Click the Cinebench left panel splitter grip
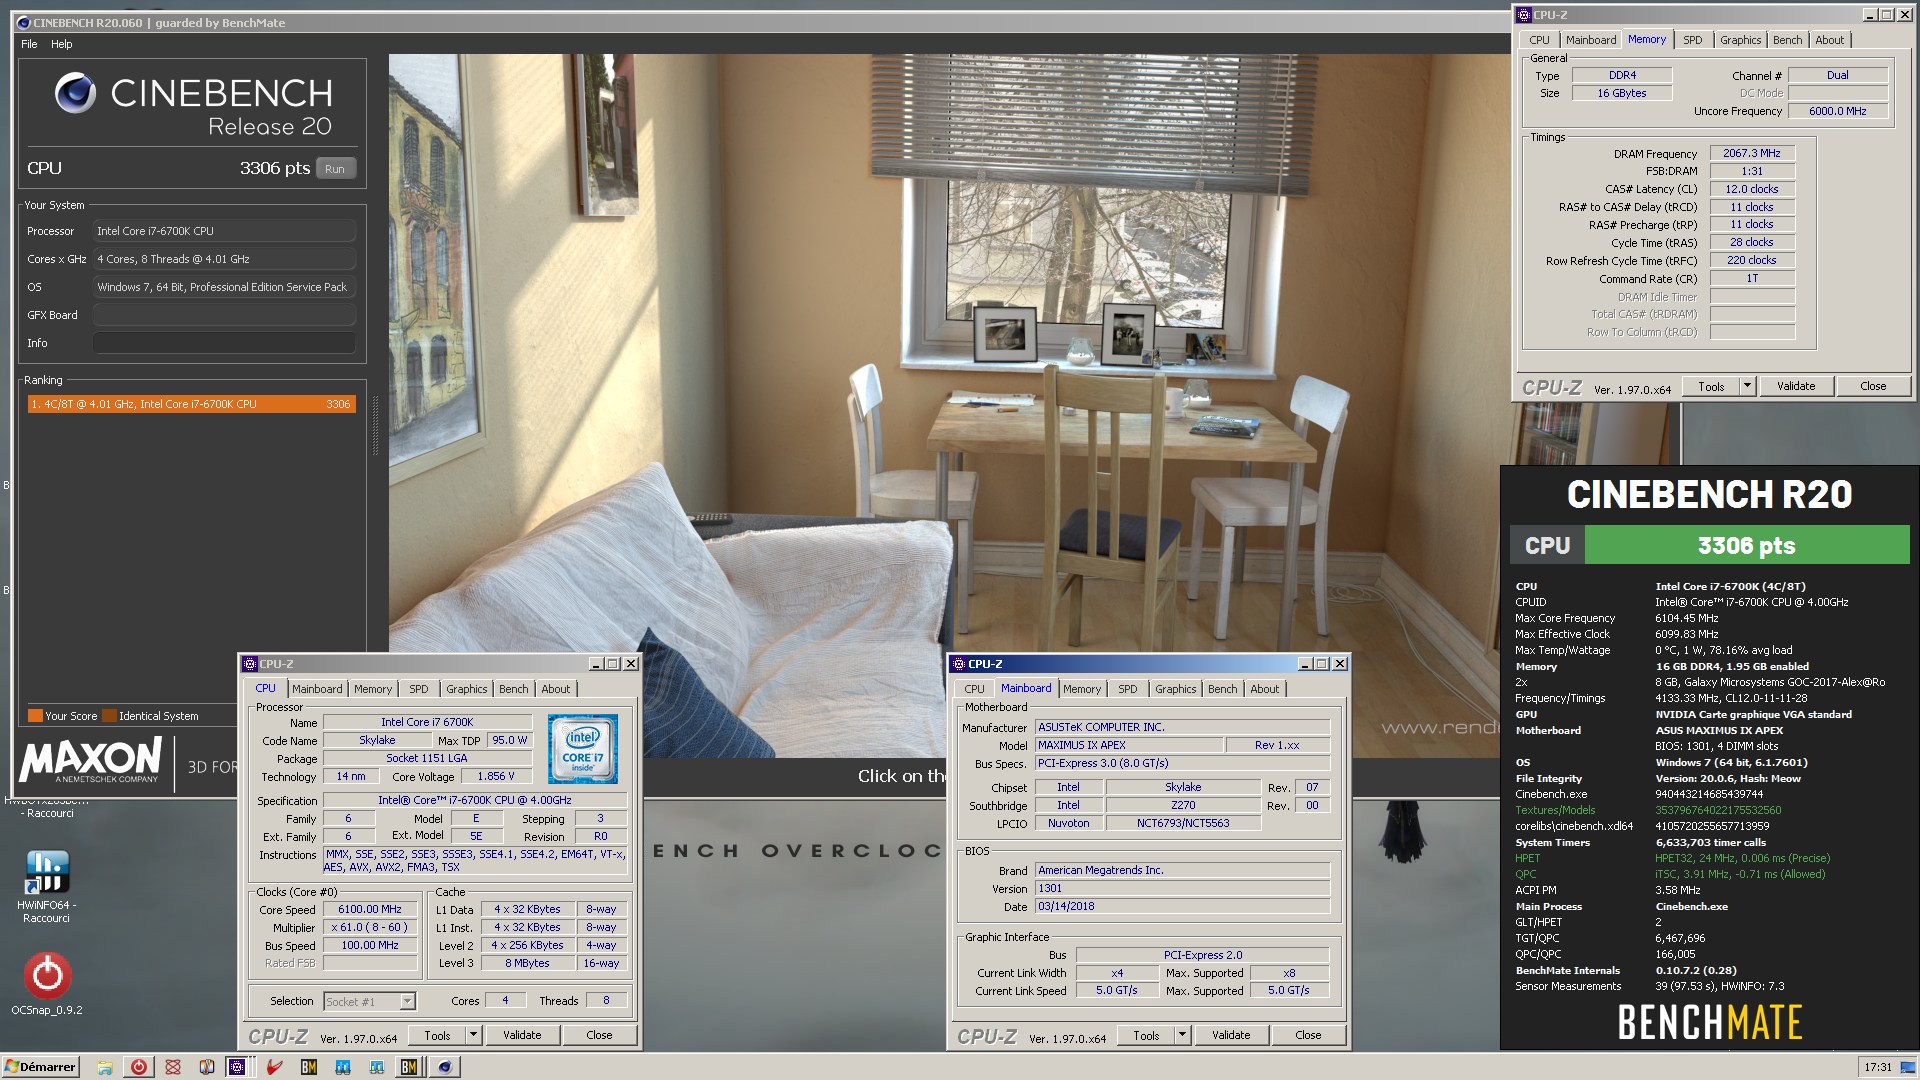Image resolution: width=1920 pixels, height=1080 pixels. click(376, 426)
